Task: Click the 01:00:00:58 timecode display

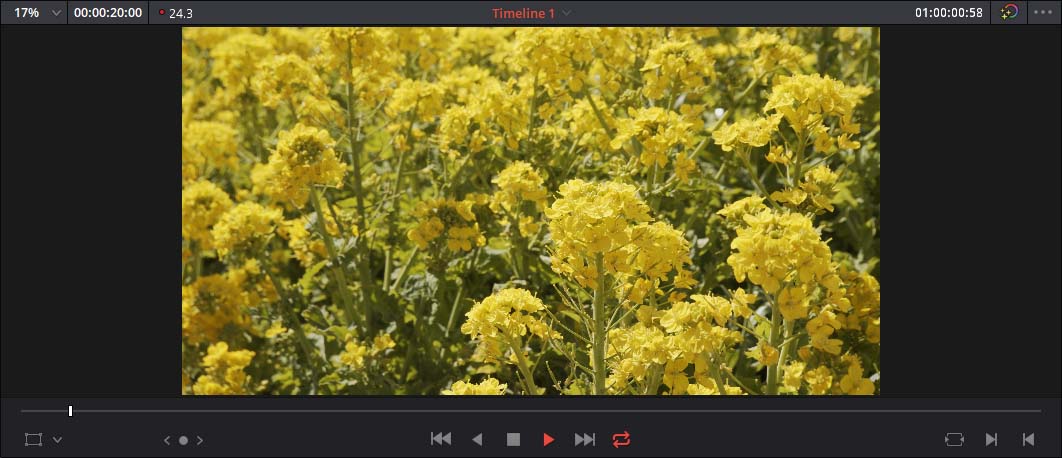Action: click(948, 13)
